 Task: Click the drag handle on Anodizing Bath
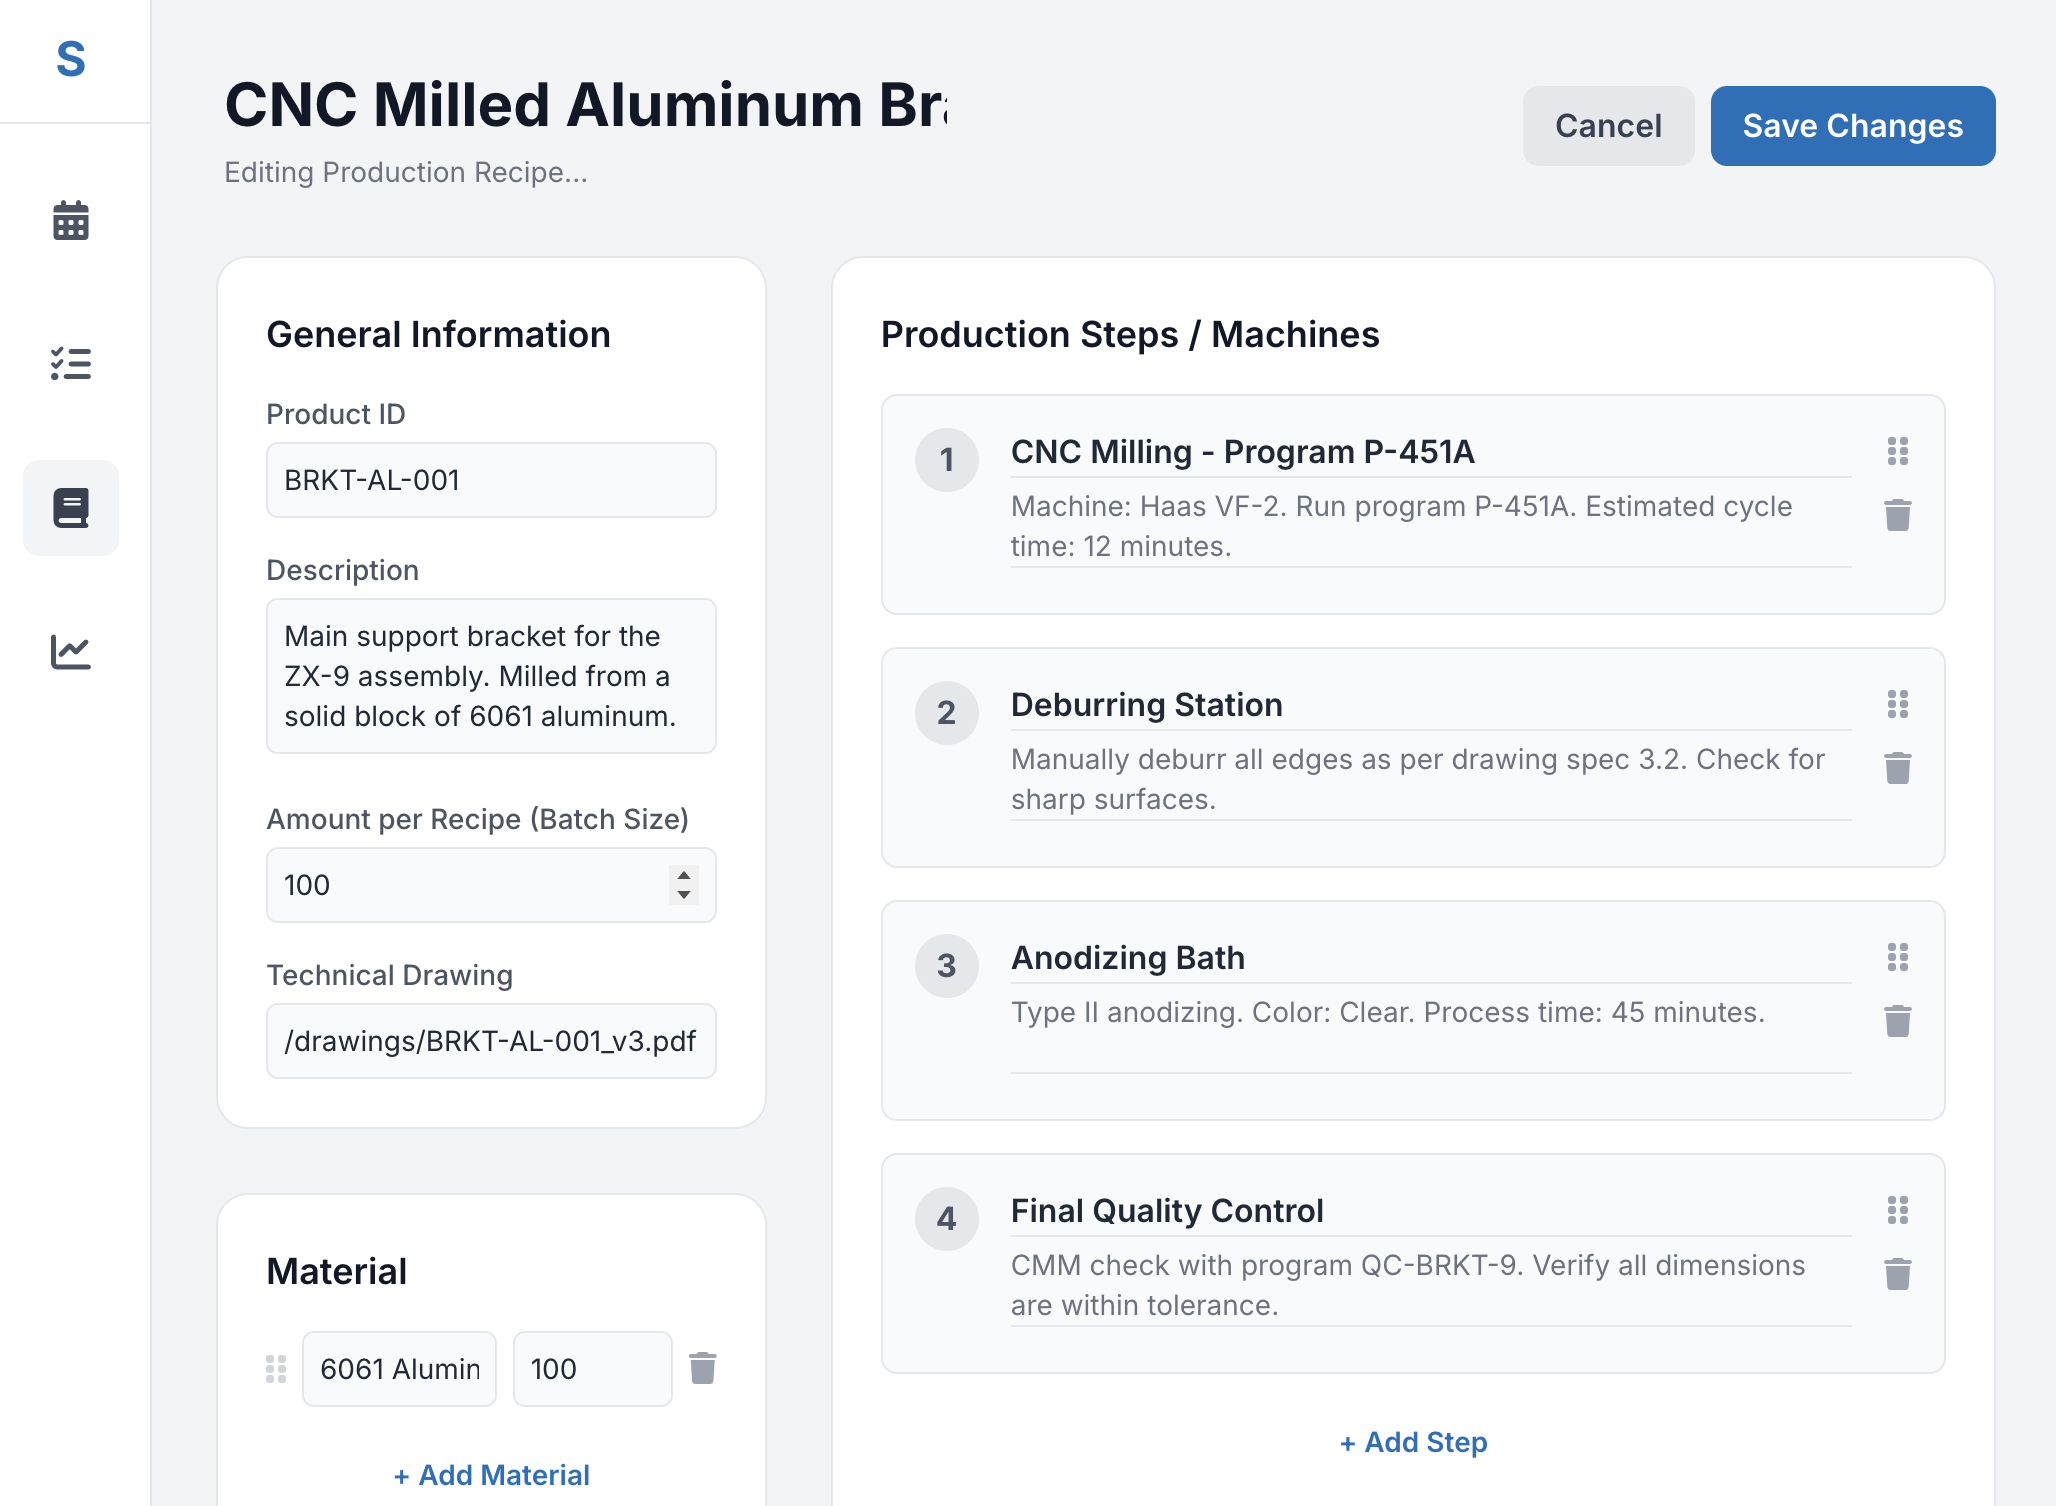coord(1897,957)
